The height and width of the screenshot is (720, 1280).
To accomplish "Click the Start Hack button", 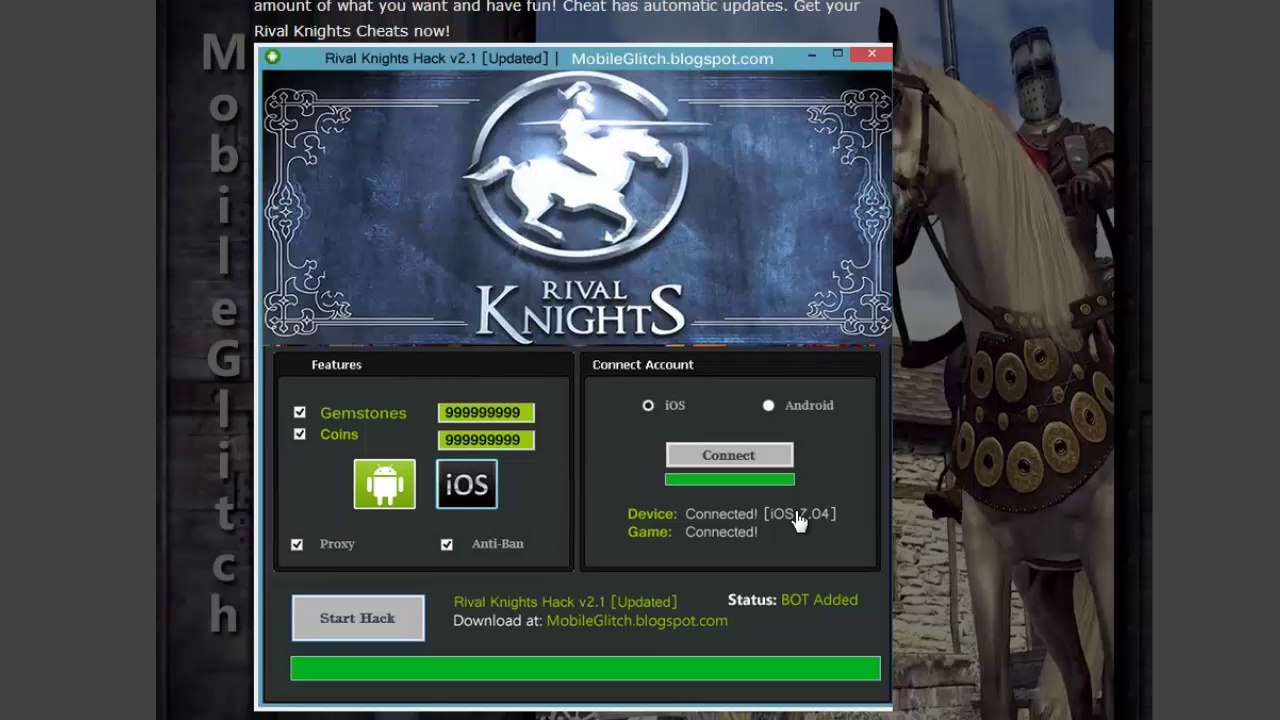I will pyautogui.click(x=358, y=618).
